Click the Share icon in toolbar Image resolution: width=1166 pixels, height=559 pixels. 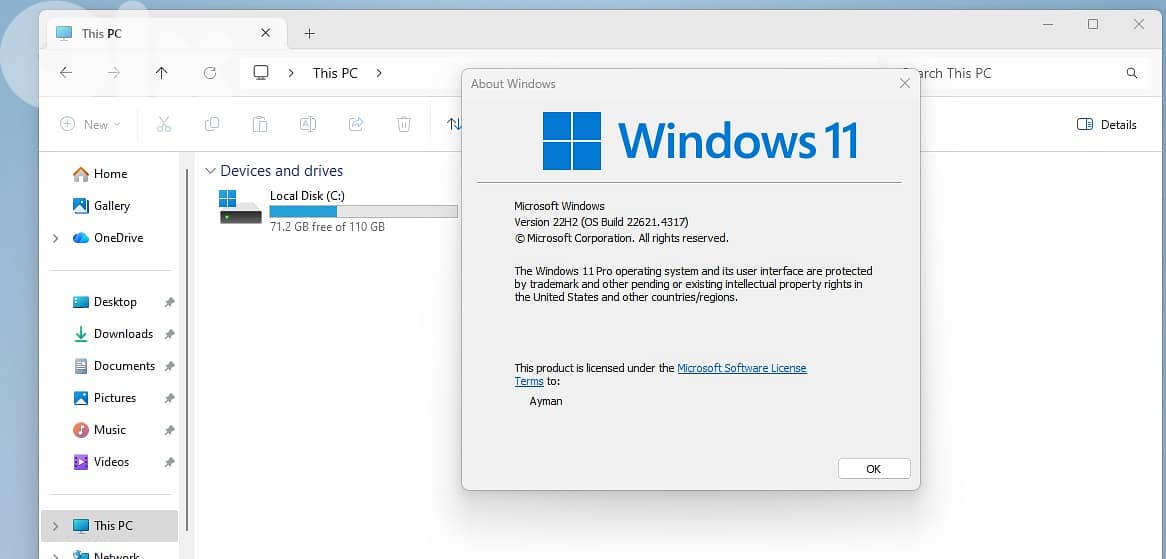click(356, 124)
